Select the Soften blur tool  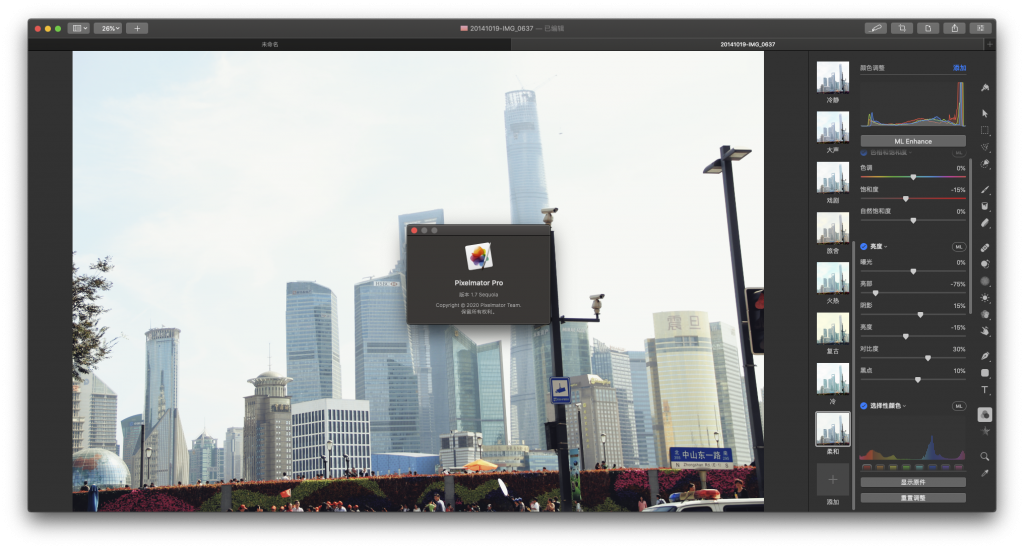point(985,281)
